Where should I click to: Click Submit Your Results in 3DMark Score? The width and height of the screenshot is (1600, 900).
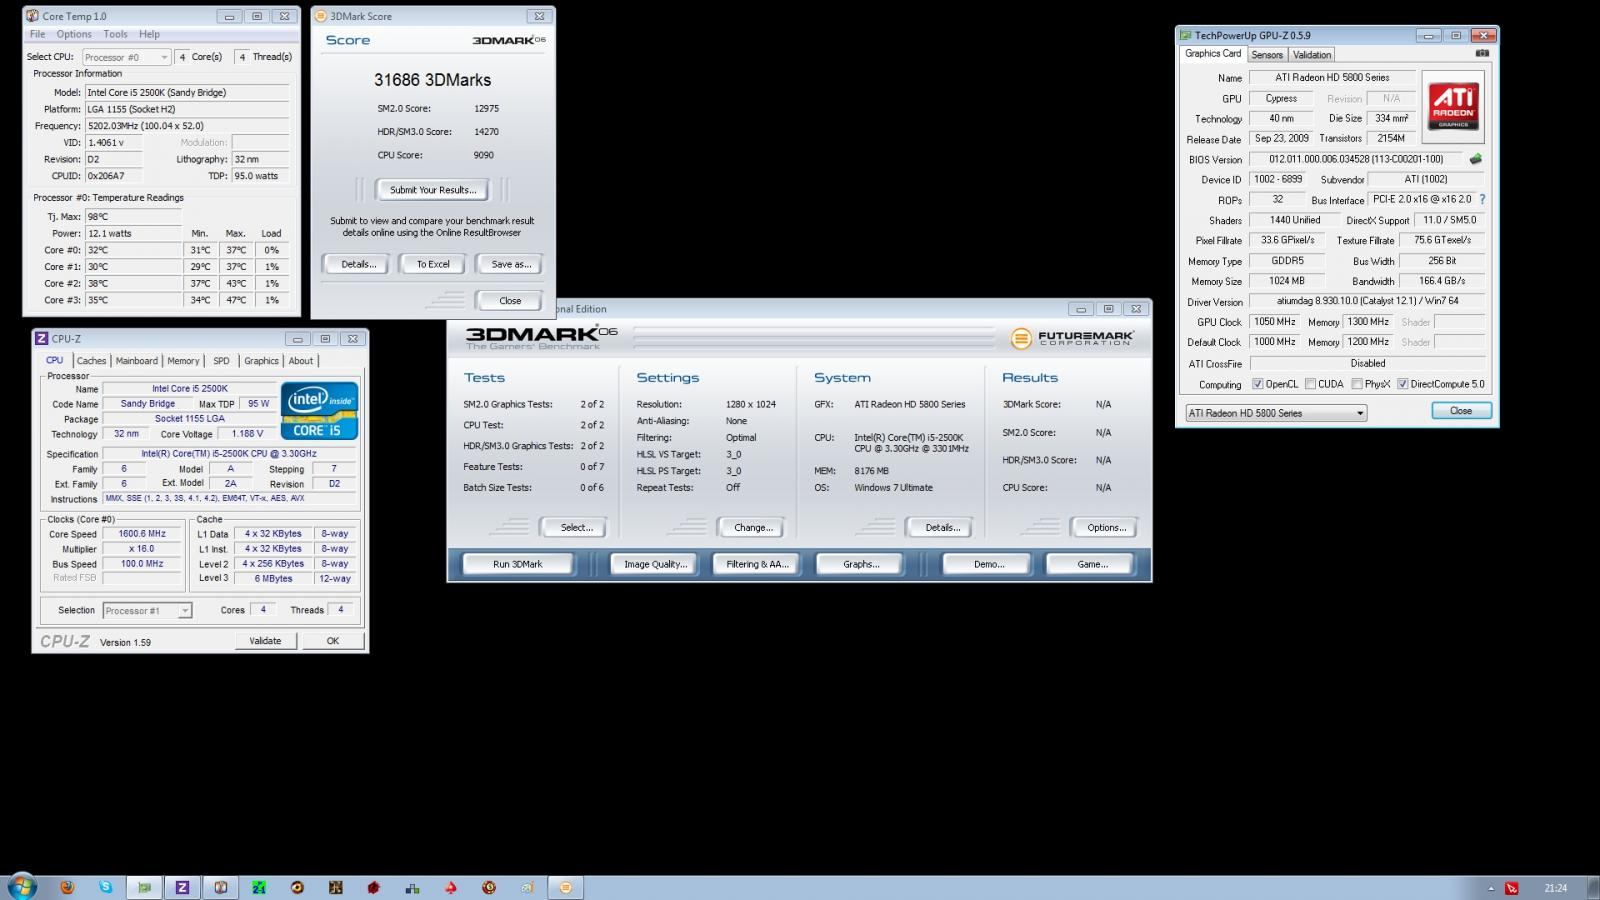[x=433, y=190]
